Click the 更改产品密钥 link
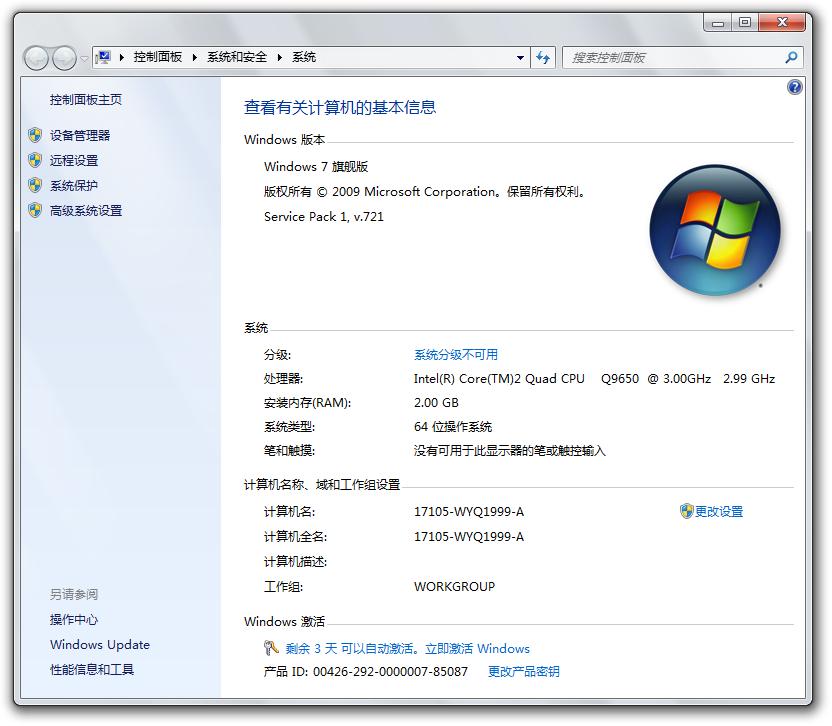Viewport: 832px width, 726px height. [x=523, y=672]
